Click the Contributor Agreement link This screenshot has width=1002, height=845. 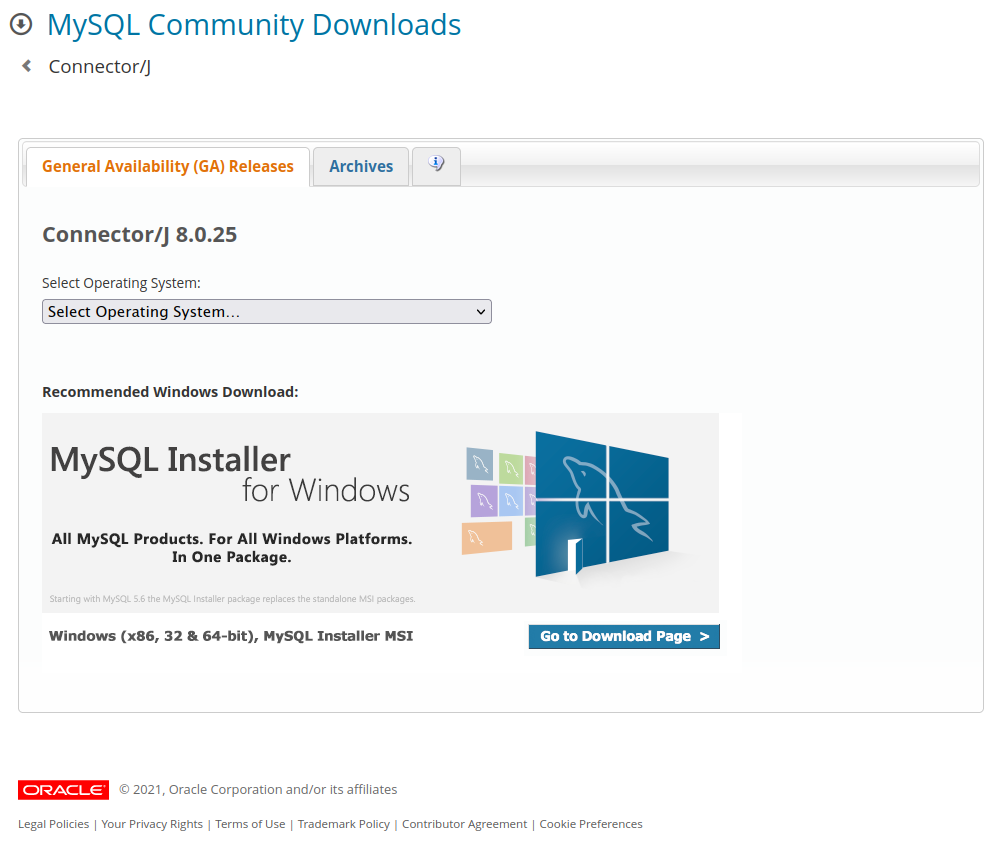pos(464,824)
